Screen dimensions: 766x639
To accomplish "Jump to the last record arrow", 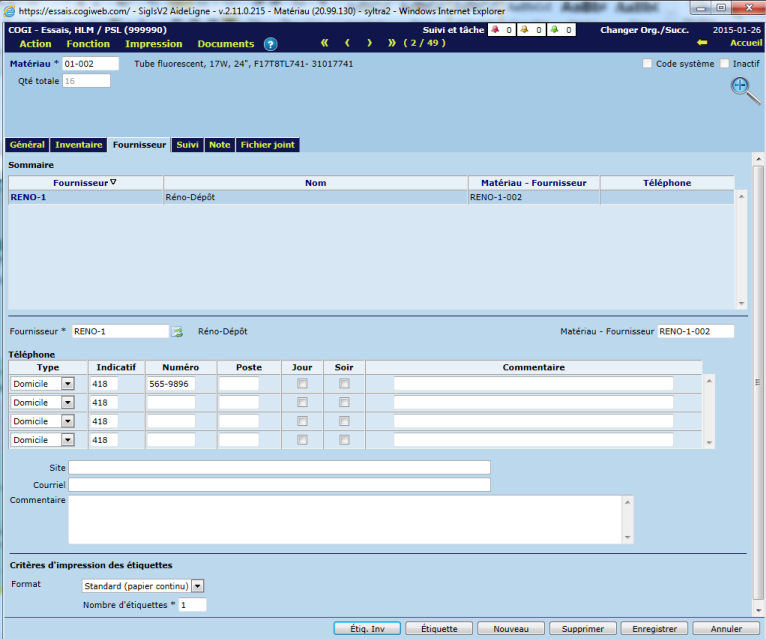I will tap(391, 44).
